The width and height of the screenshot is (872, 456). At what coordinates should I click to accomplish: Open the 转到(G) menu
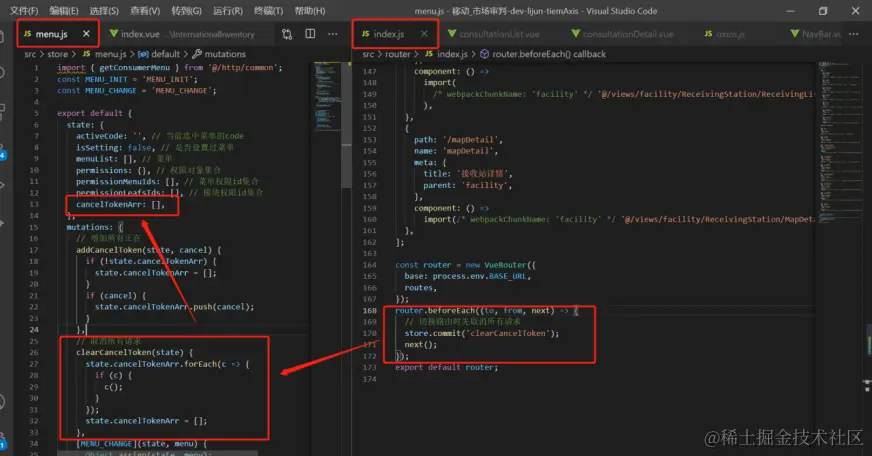tap(186, 11)
